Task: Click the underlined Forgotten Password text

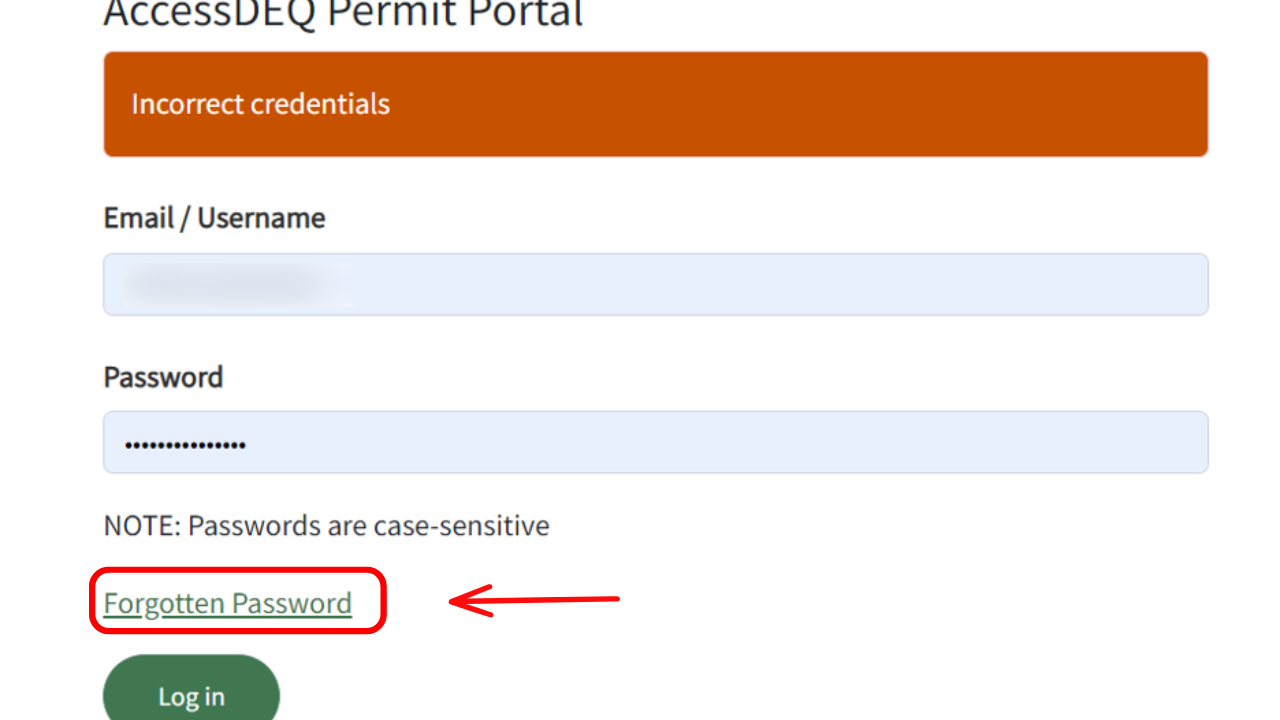Action: pyautogui.click(x=226, y=602)
